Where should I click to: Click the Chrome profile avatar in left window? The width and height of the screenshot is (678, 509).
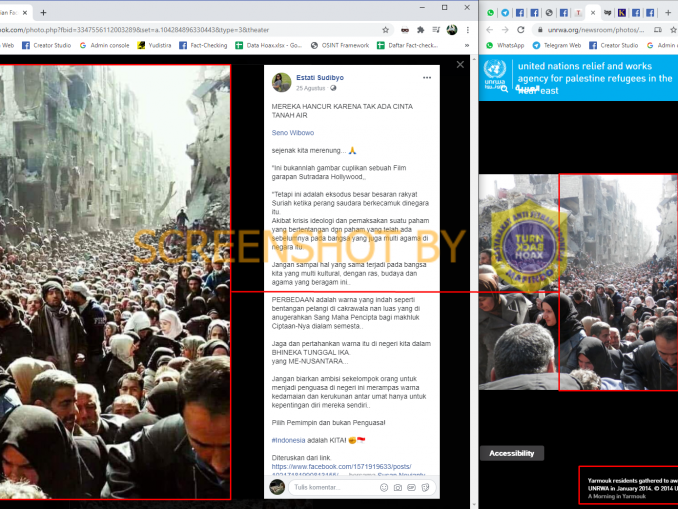click(x=452, y=30)
